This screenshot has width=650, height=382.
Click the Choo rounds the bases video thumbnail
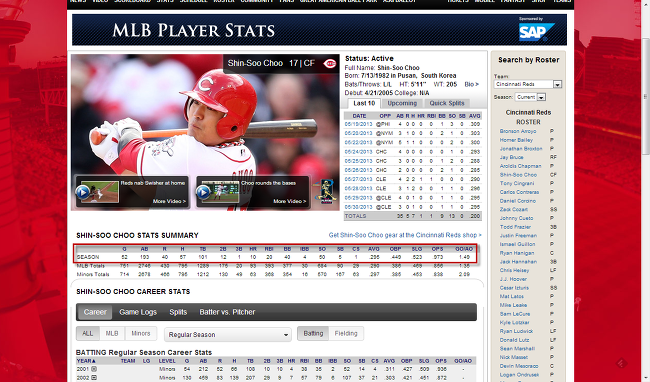pyautogui.click(x=220, y=192)
